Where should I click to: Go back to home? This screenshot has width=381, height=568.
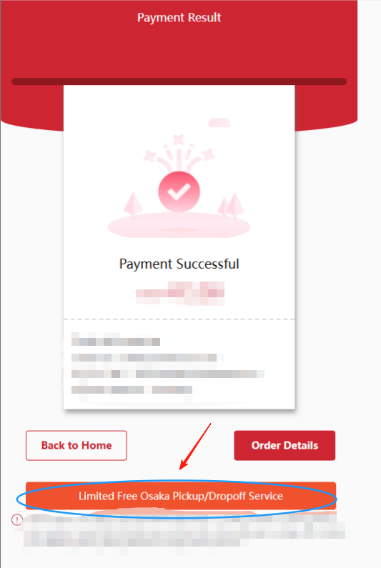(76, 446)
